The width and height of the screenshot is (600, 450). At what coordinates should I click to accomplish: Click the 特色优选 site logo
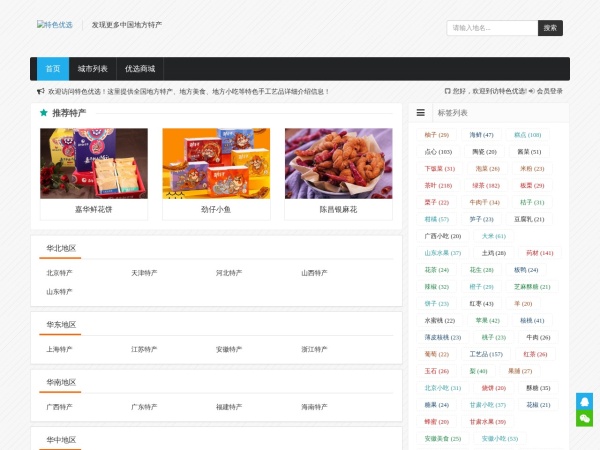[x=54, y=24]
